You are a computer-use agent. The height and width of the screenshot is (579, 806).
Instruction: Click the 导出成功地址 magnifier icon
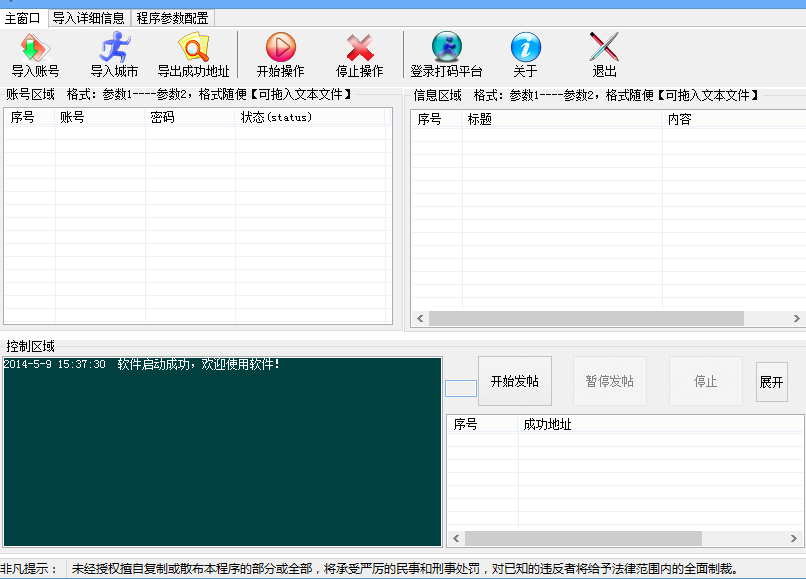click(x=193, y=47)
